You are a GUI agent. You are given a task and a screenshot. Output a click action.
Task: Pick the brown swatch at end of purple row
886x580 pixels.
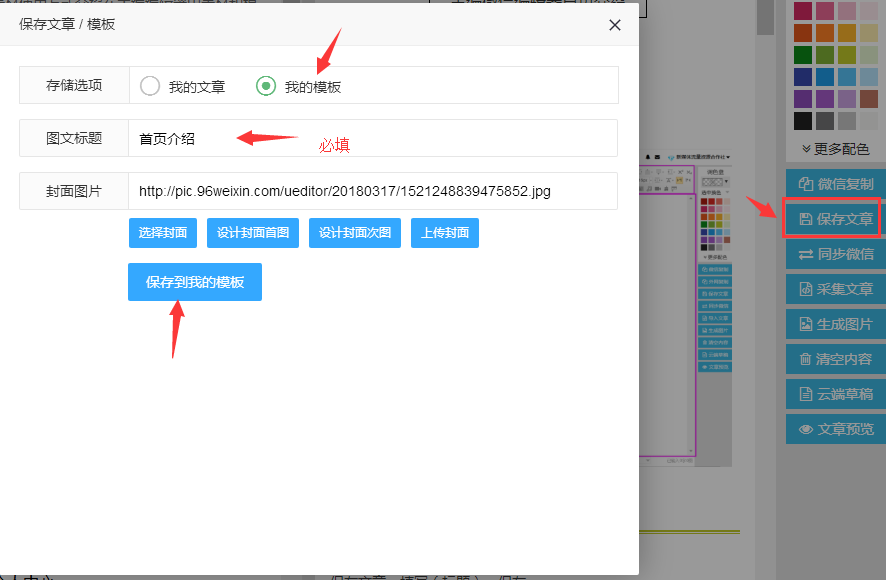pos(868,99)
